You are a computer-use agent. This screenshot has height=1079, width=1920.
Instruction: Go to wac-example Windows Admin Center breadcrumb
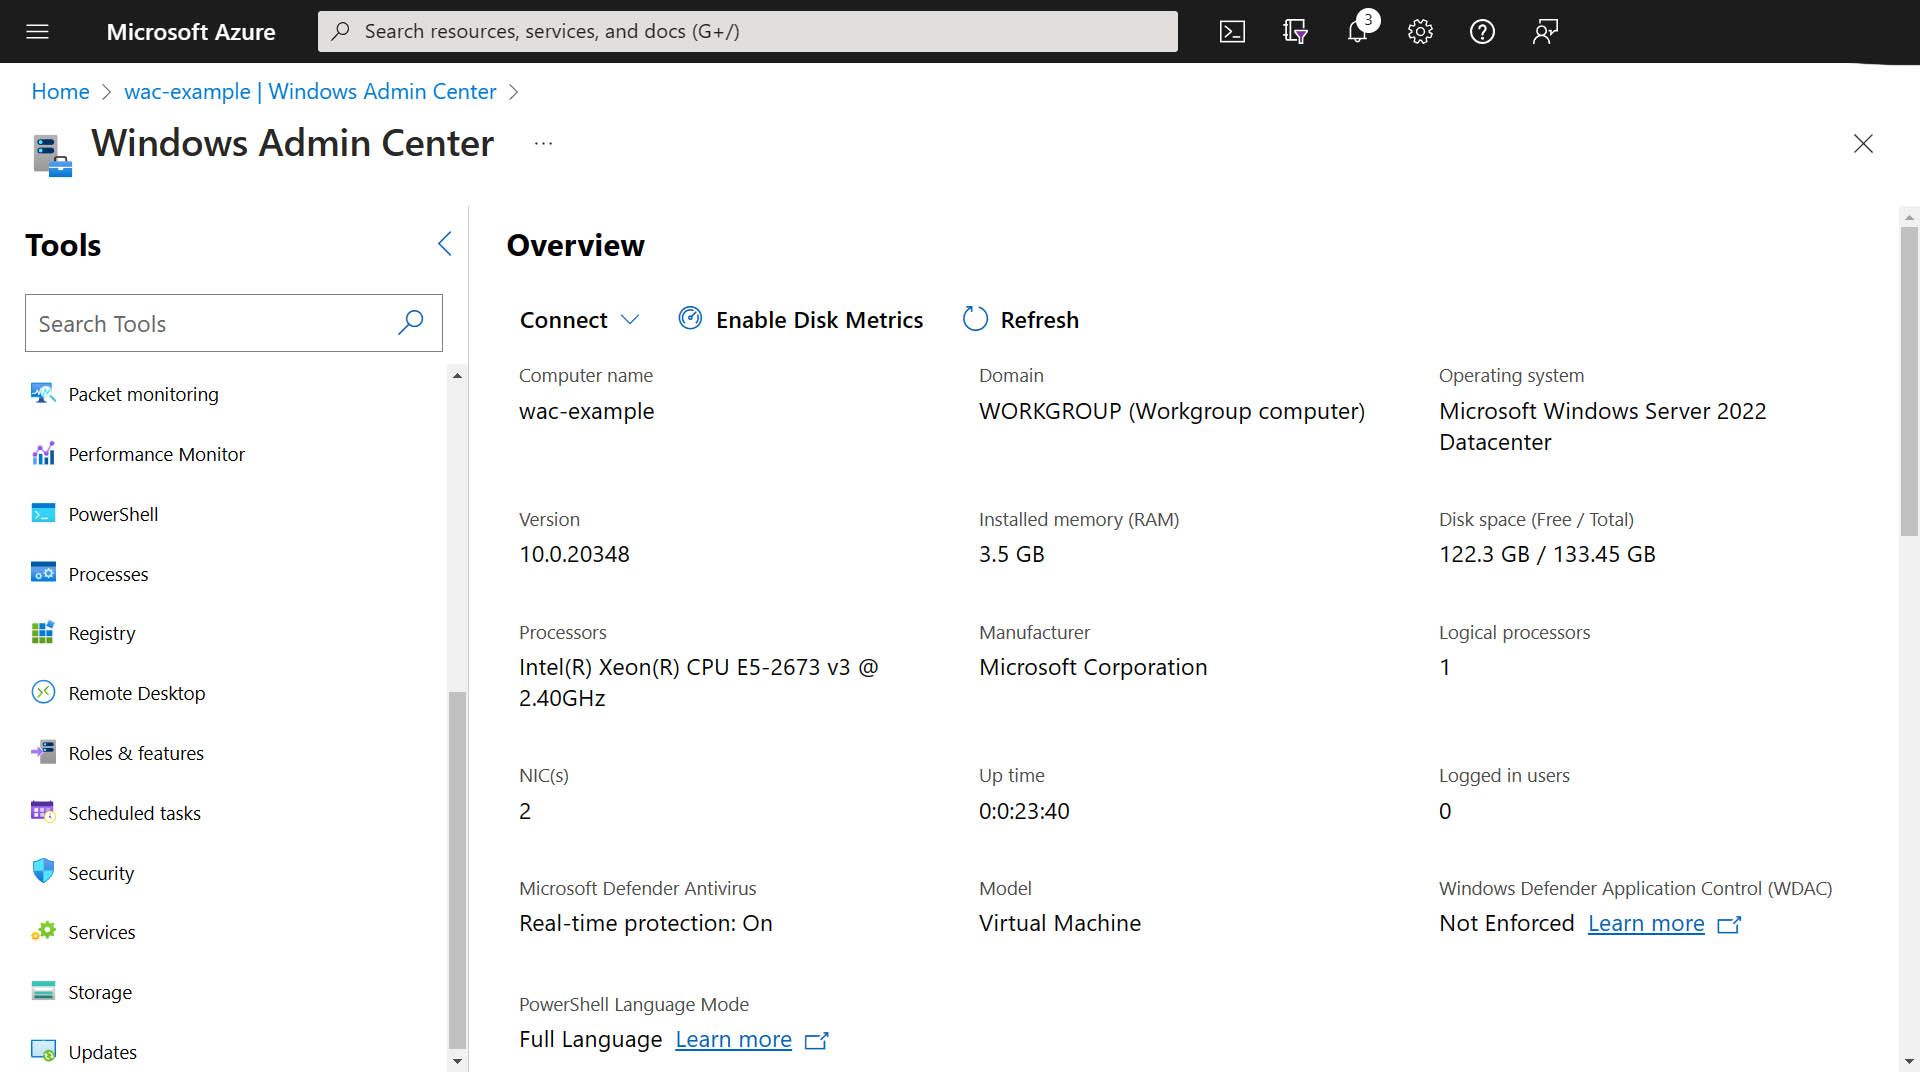click(310, 91)
